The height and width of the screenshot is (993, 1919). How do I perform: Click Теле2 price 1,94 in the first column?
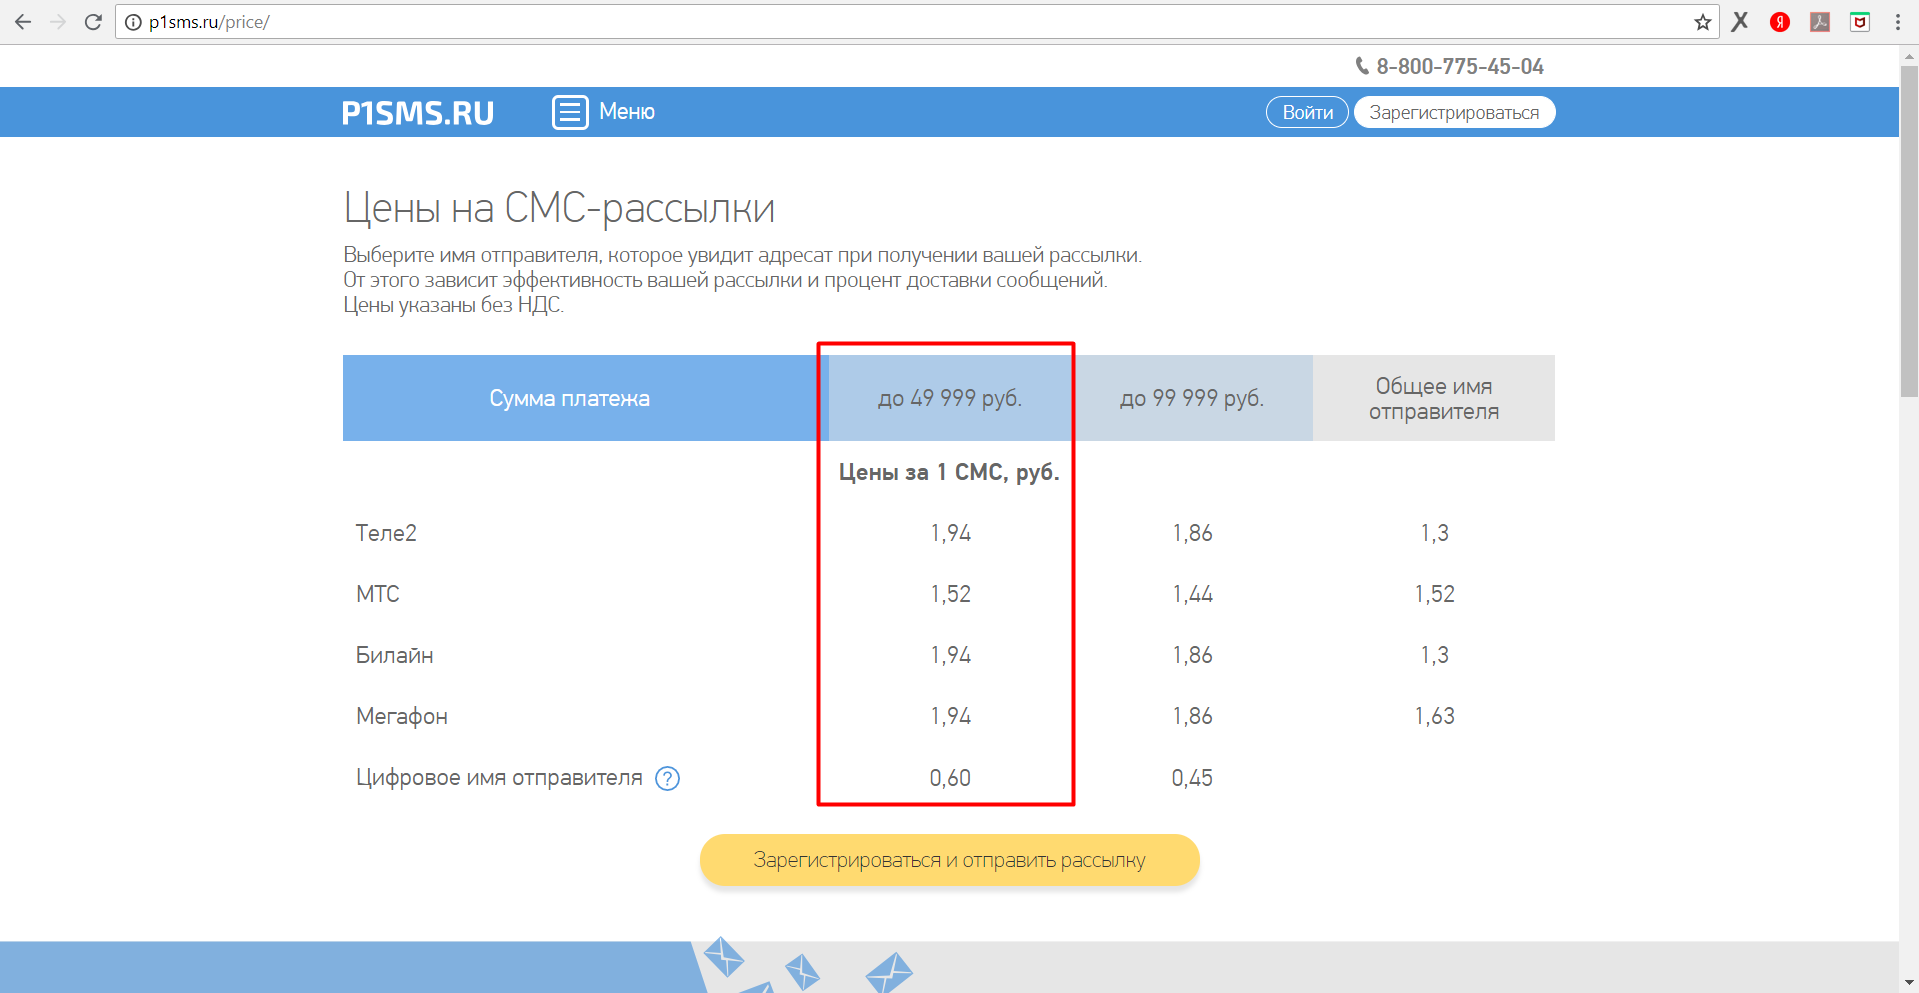click(950, 533)
